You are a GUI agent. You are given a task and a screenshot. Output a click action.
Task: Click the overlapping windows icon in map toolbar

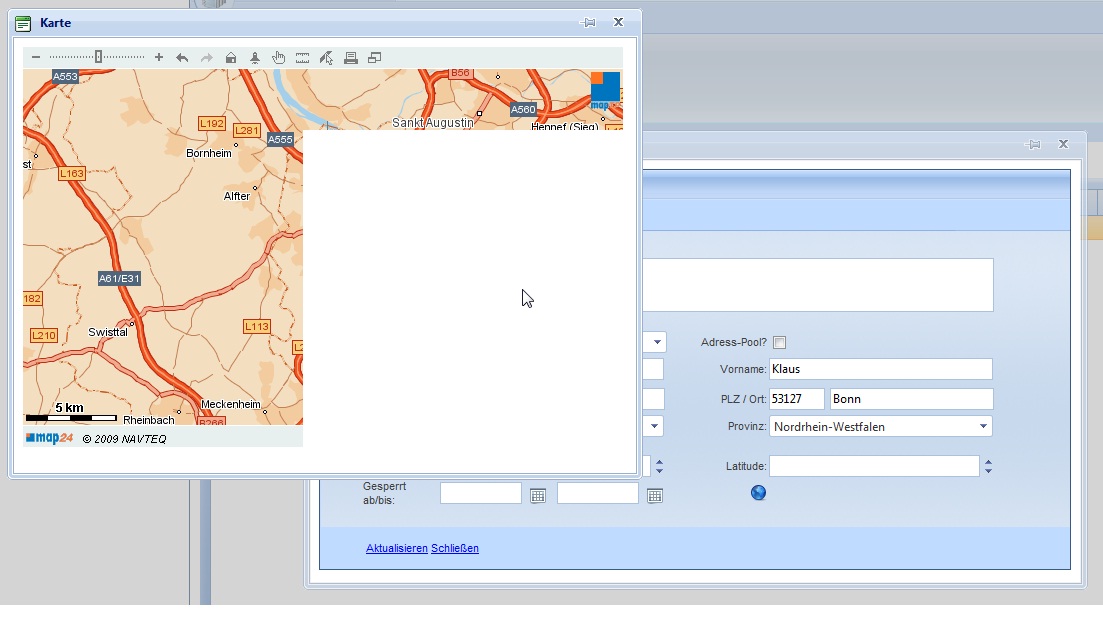pyautogui.click(x=375, y=58)
